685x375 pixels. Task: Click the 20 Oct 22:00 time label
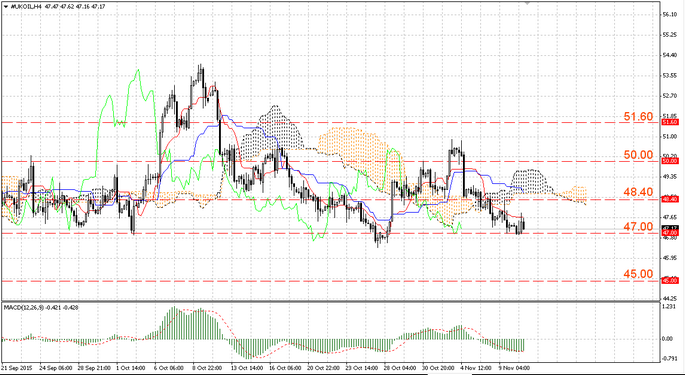click(323, 368)
